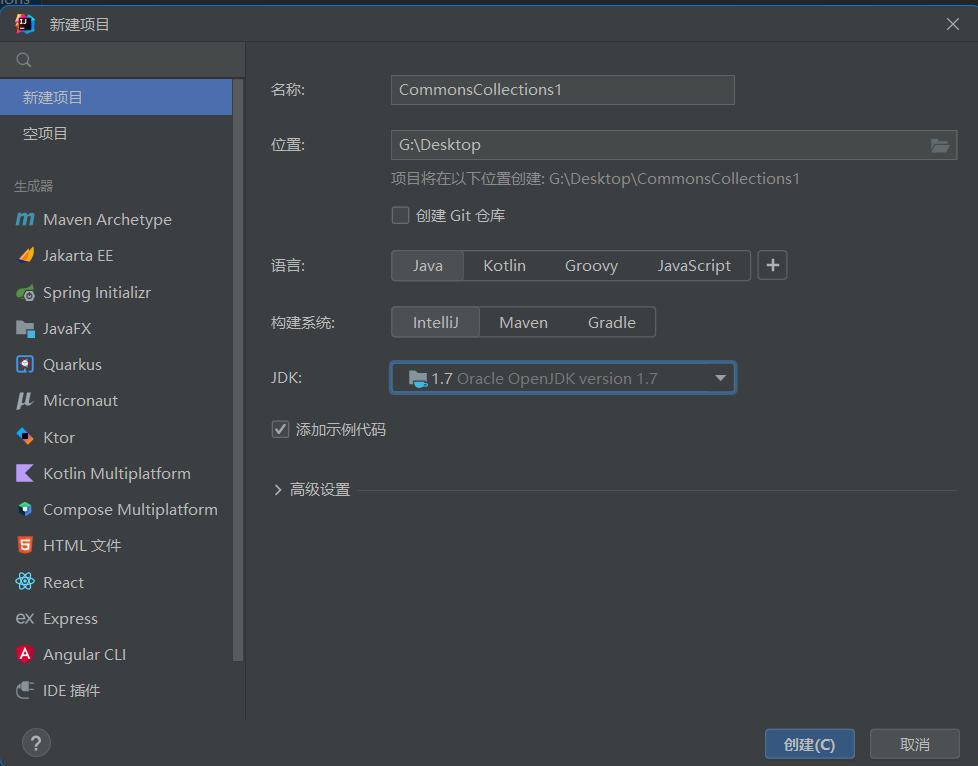Open the JDK 1.7 dropdown
The height and width of the screenshot is (766, 978).
click(563, 378)
